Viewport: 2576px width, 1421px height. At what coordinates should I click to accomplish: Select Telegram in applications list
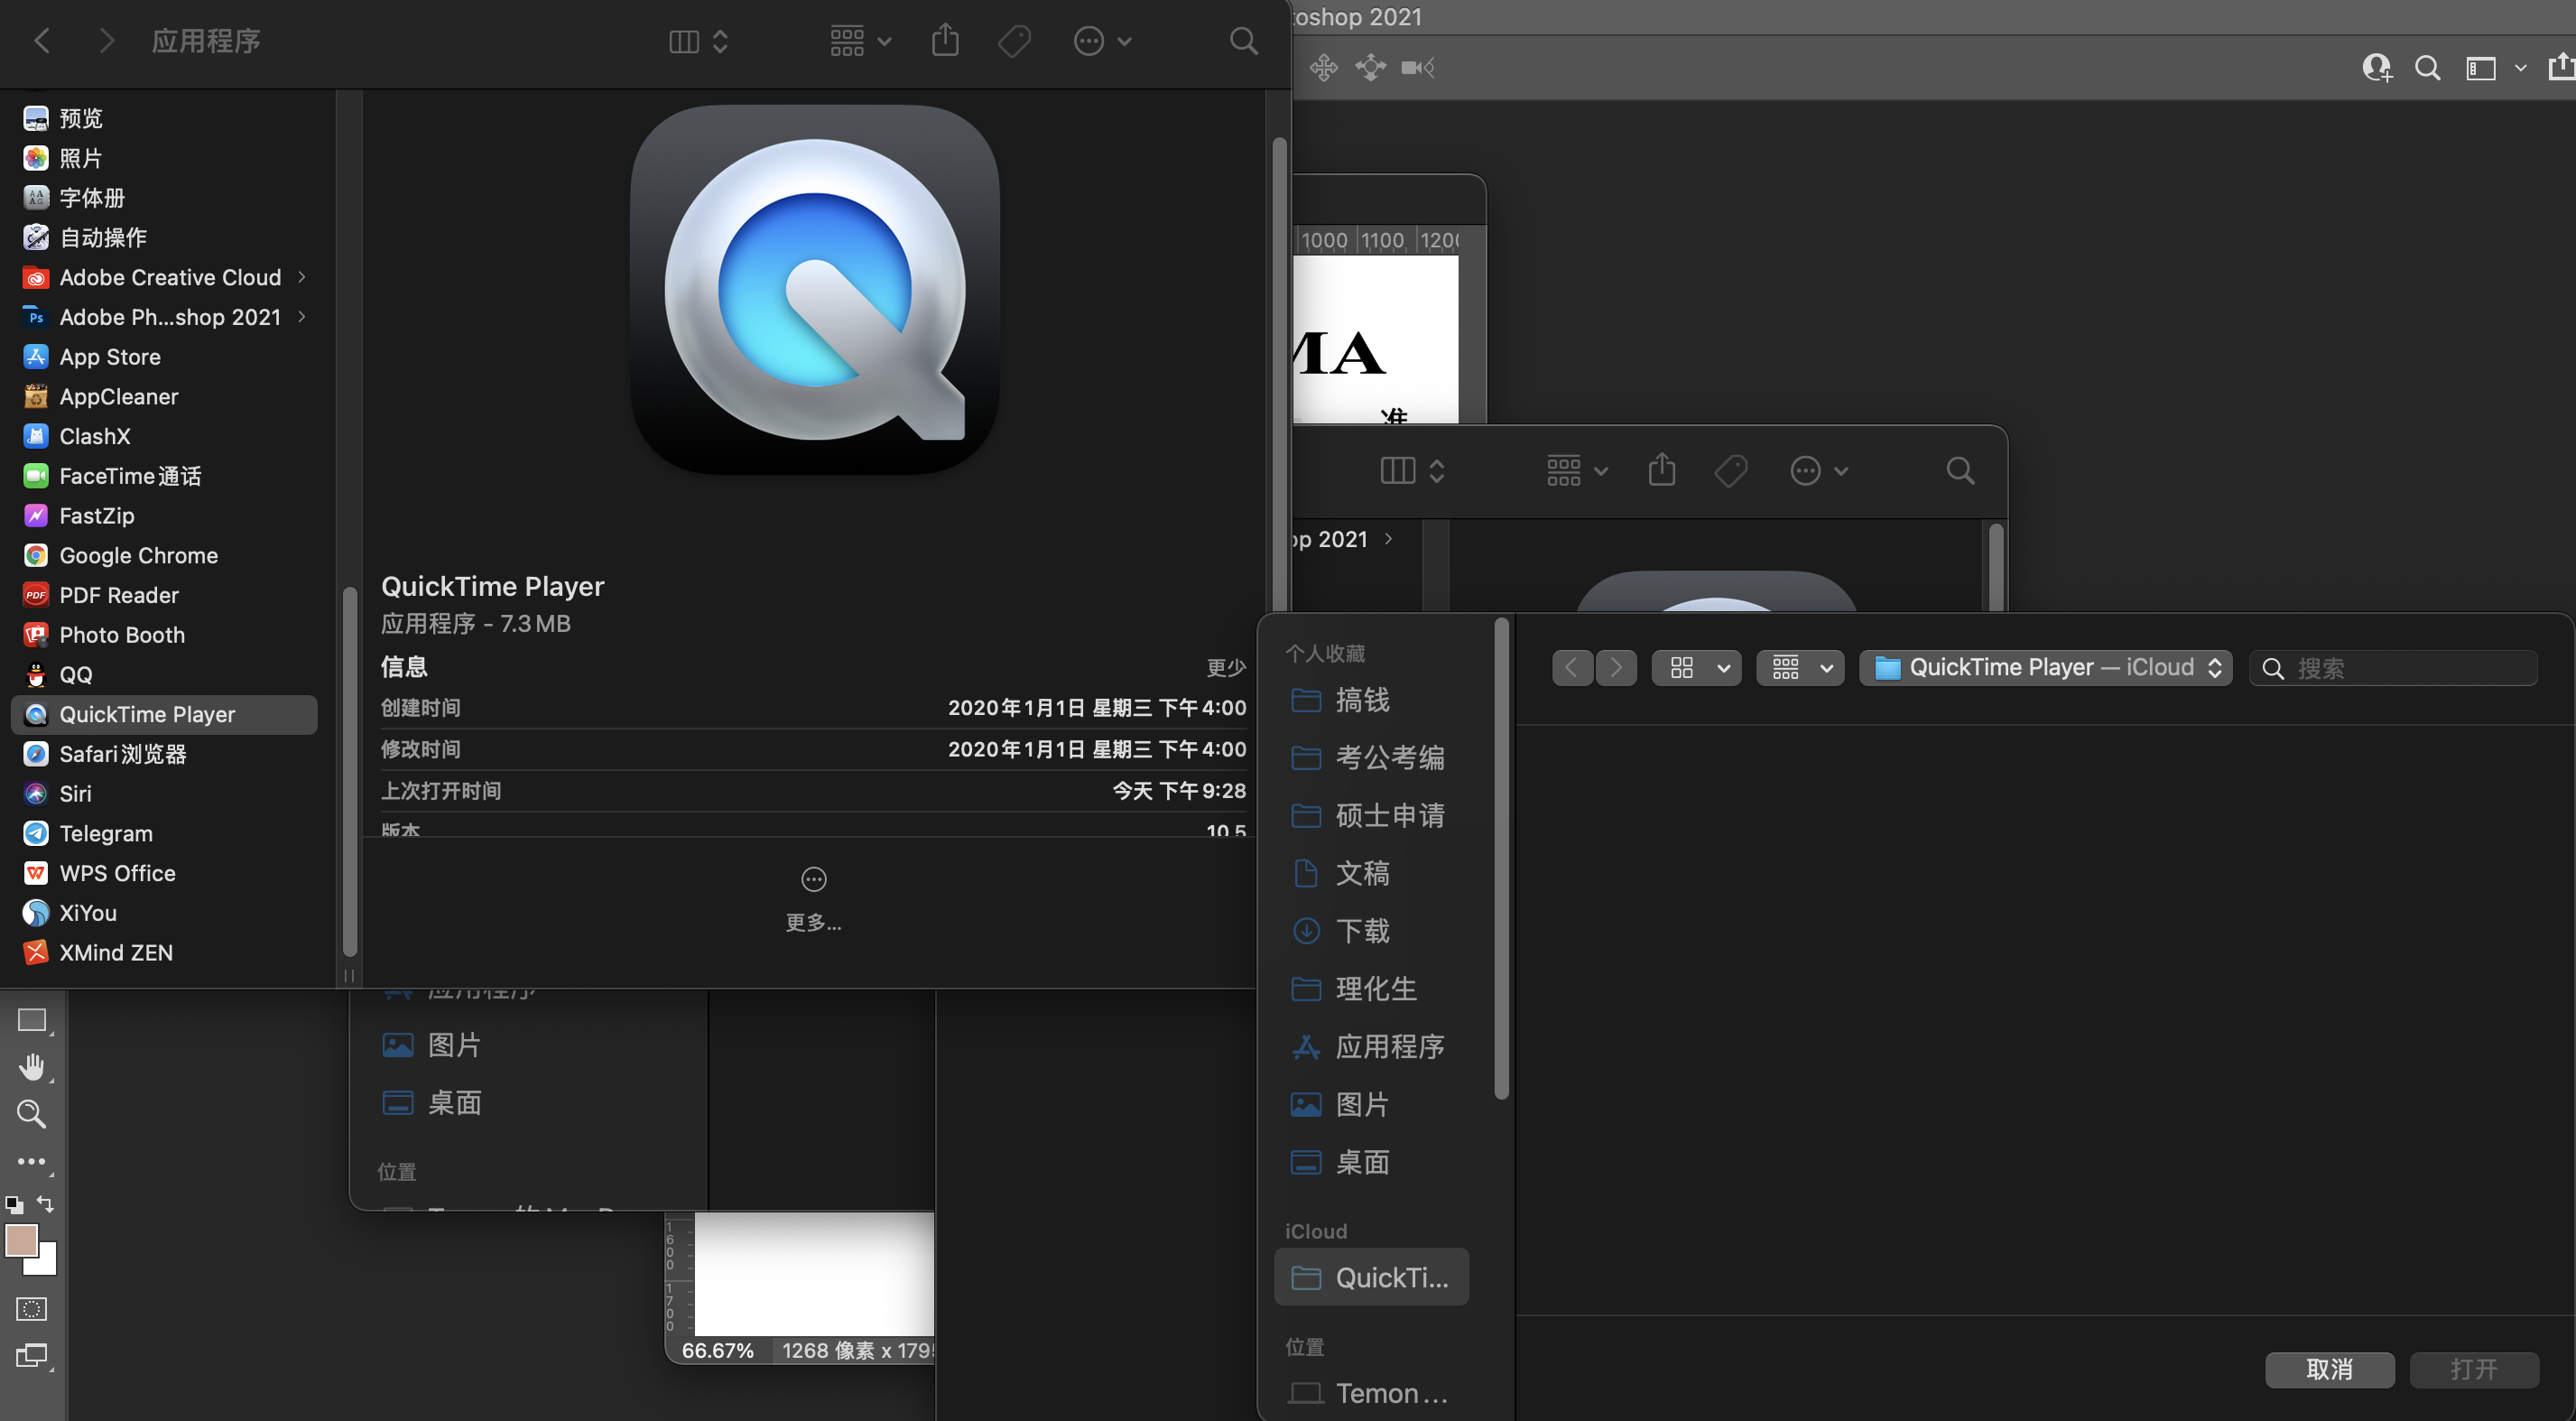coord(106,833)
